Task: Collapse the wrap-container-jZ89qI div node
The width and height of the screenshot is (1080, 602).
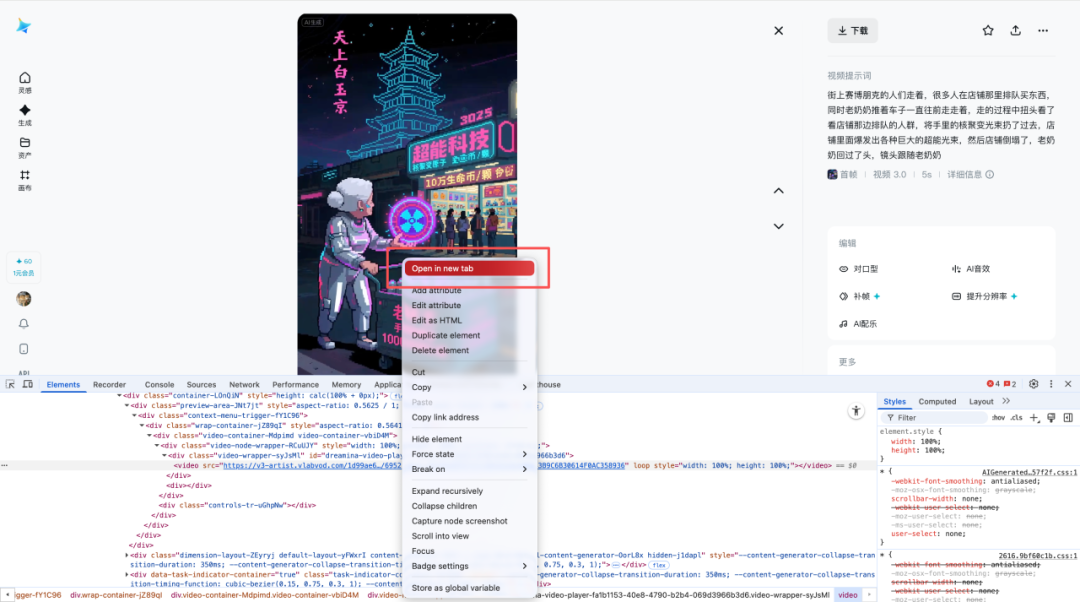Action: [142, 426]
